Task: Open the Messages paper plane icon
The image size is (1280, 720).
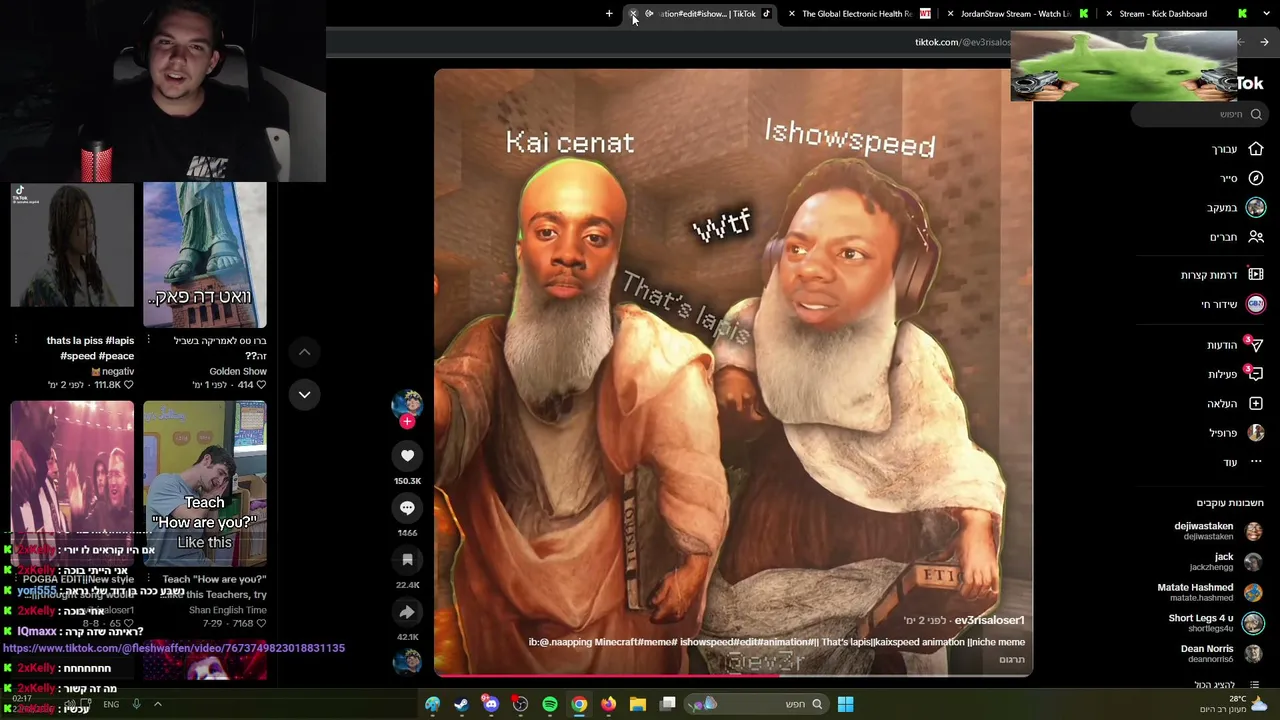Action: tap(1256, 345)
